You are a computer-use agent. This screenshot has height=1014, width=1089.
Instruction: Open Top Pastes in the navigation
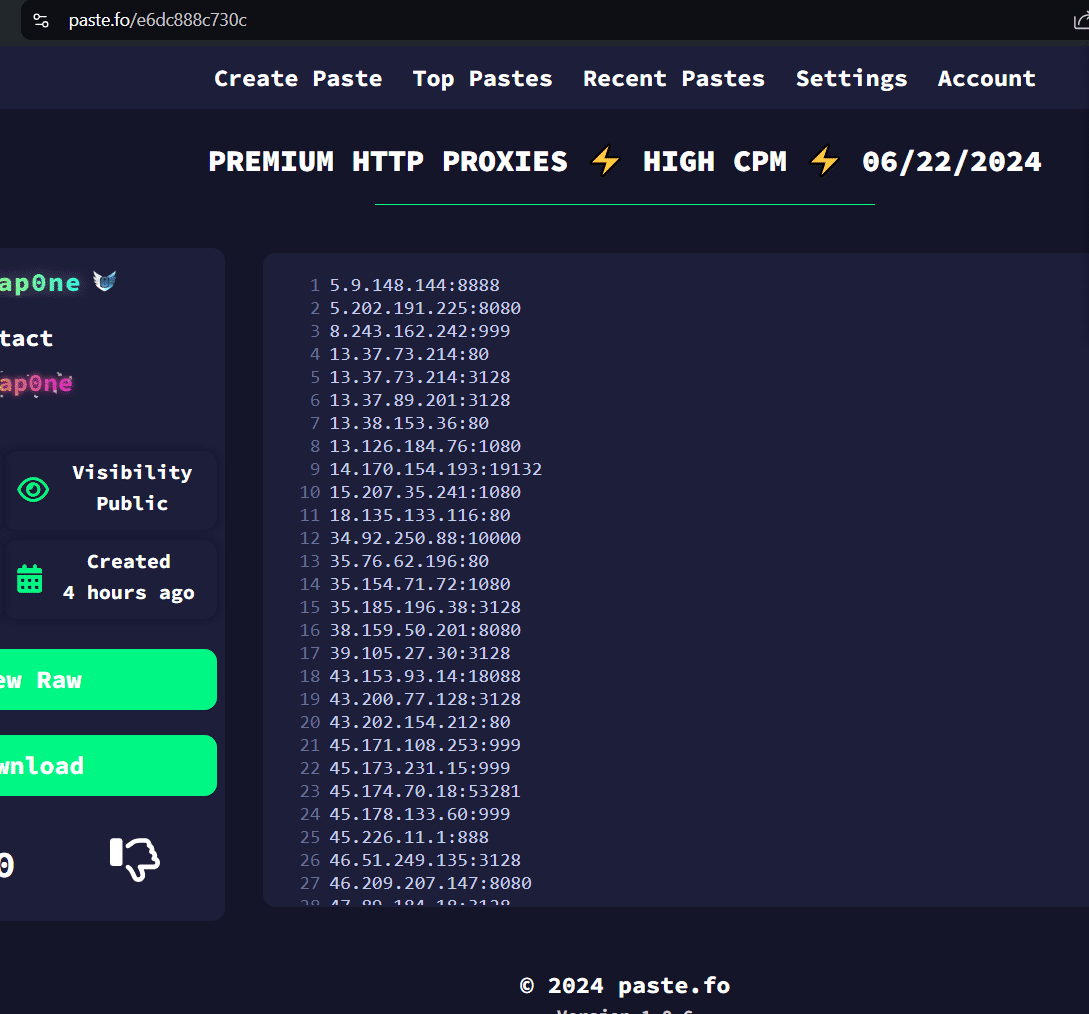pyautogui.click(x=483, y=78)
